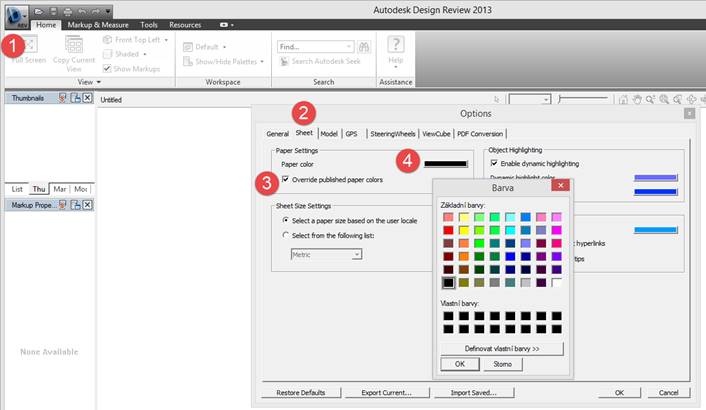Click inside the Find search field
The width and height of the screenshot is (706, 410).
click(x=311, y=46)
